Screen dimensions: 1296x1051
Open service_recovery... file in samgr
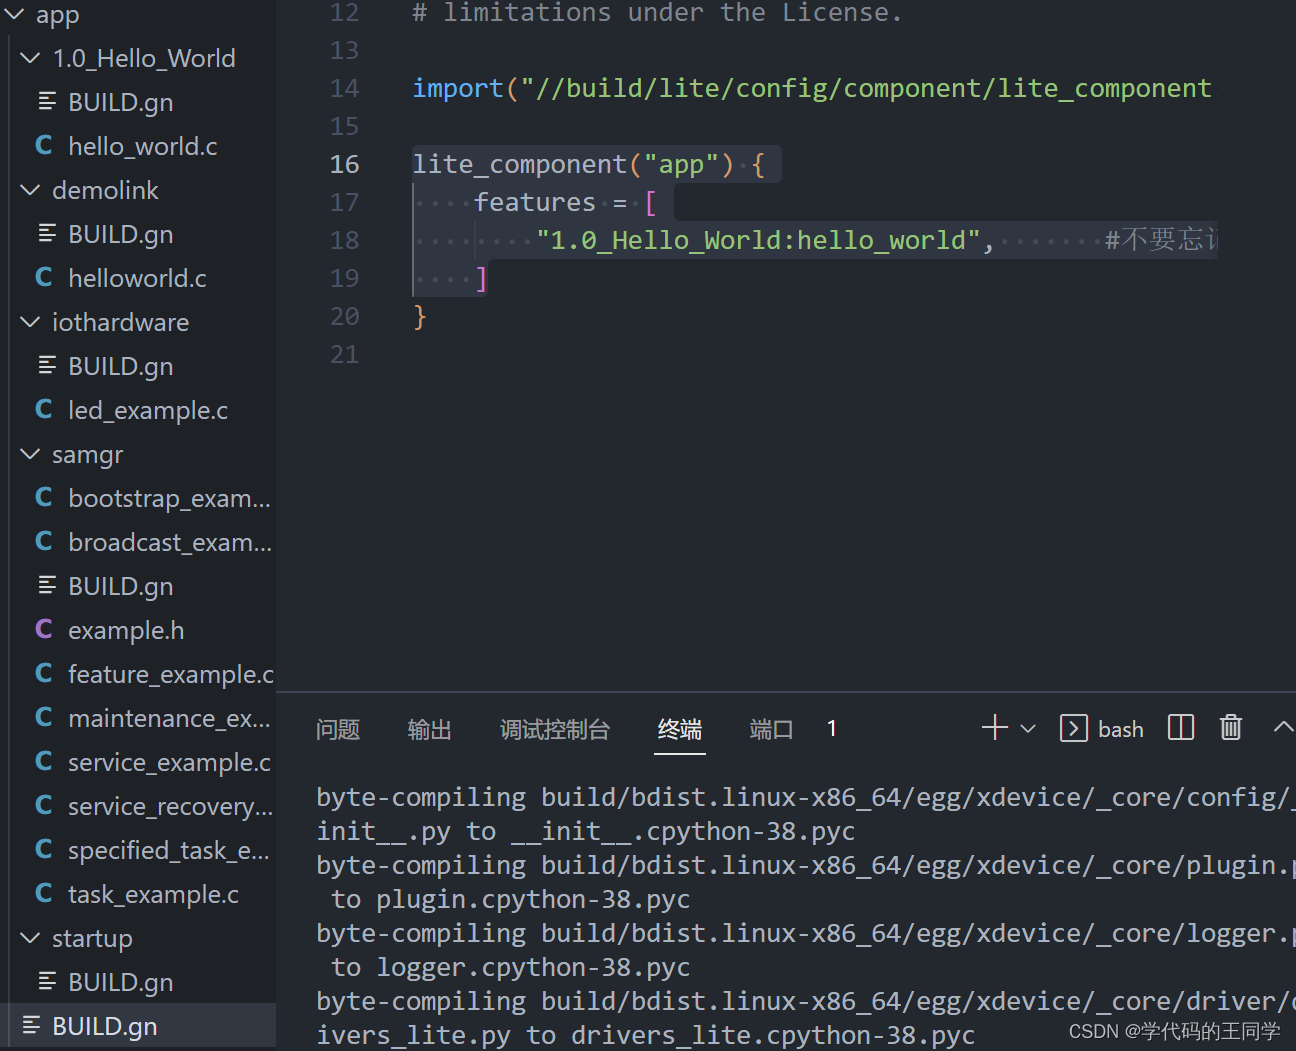coord(170,806)
